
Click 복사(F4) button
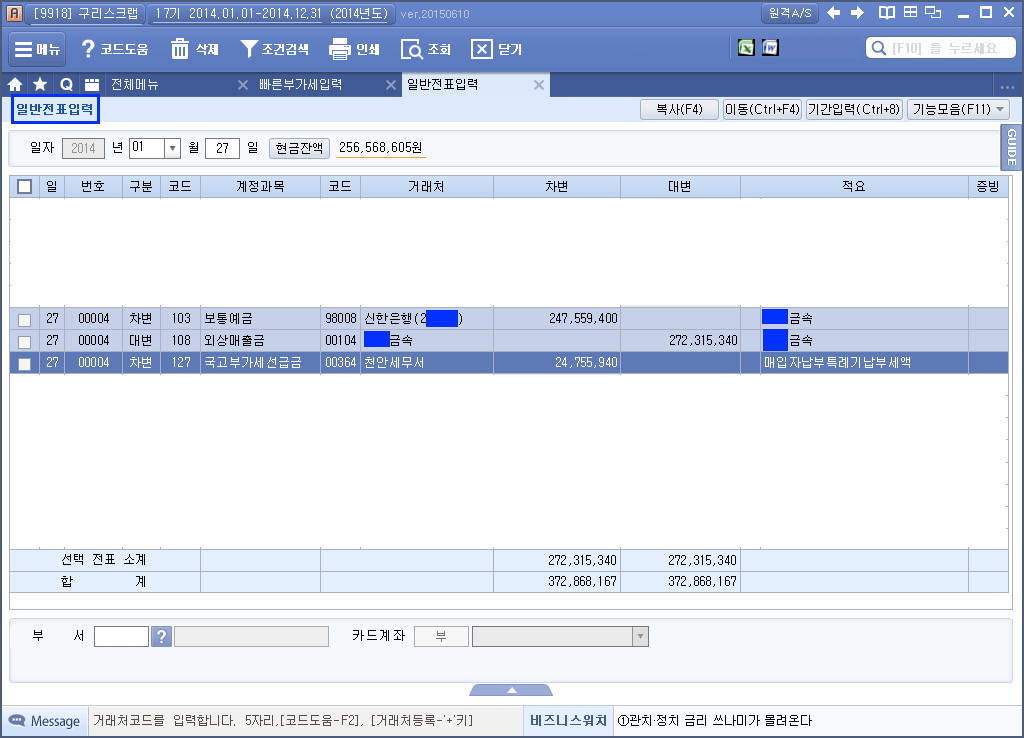679,109
